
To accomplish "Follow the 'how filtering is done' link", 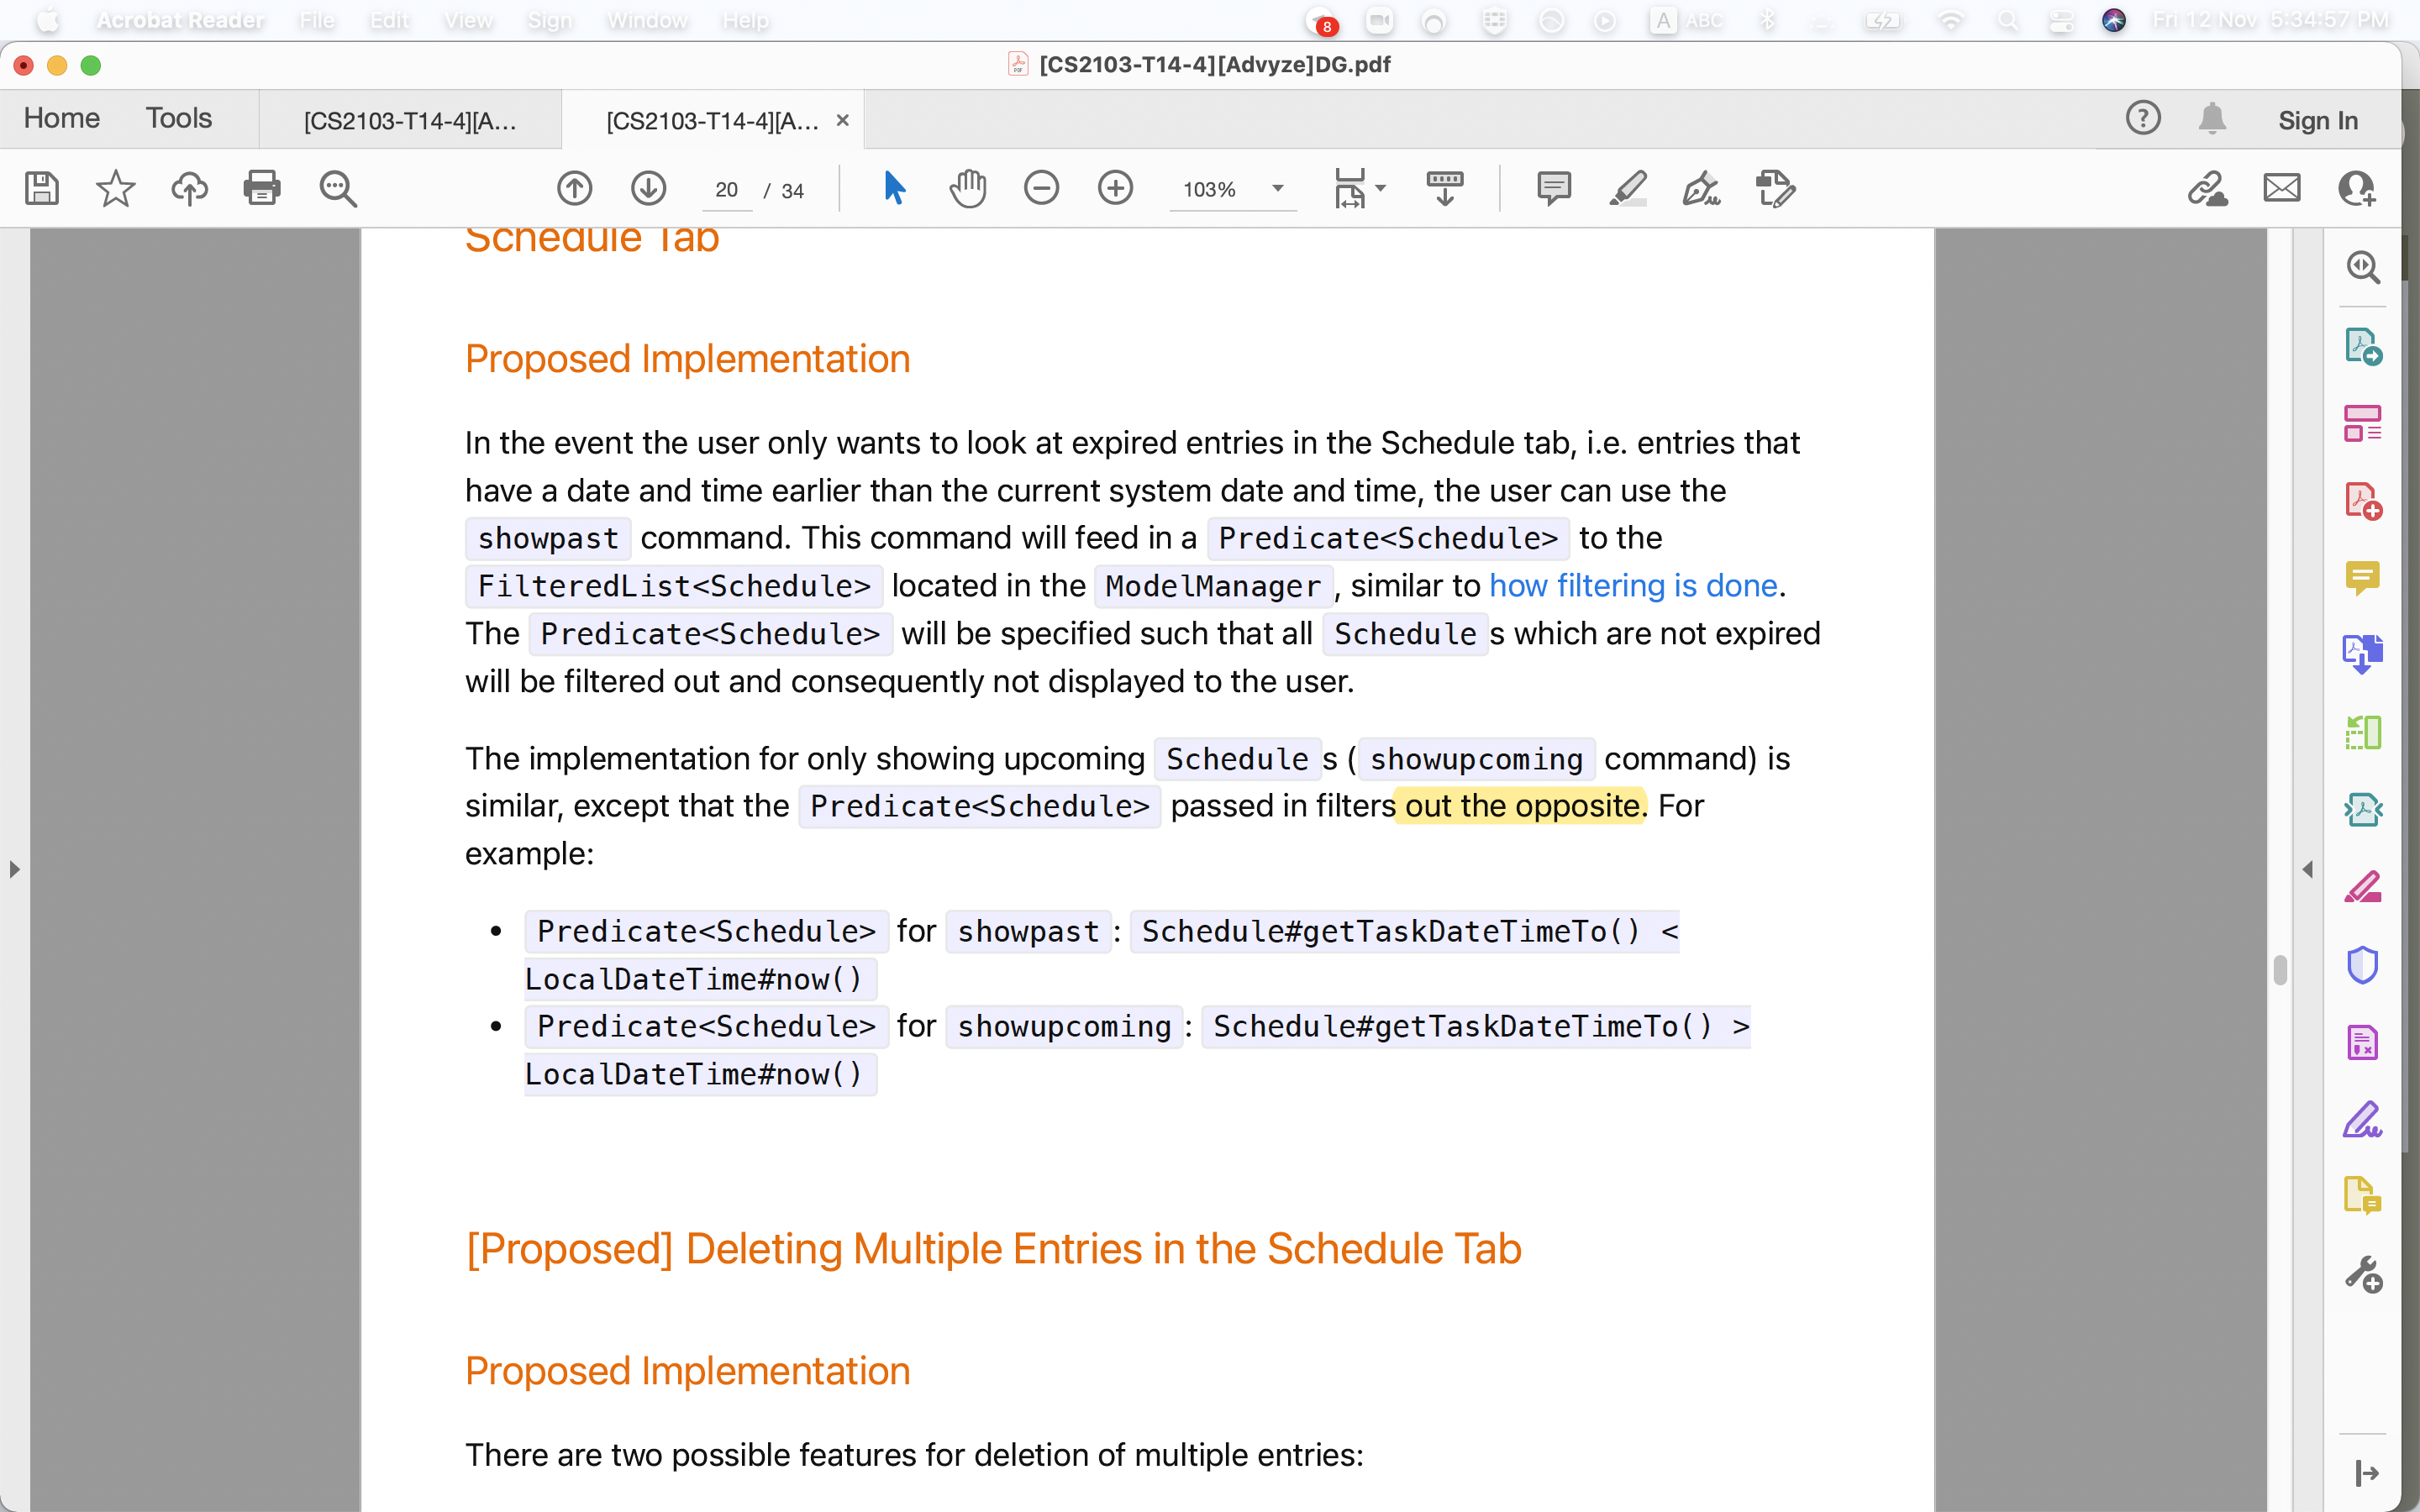I will pyautogui.click(x=1633, y=586).
